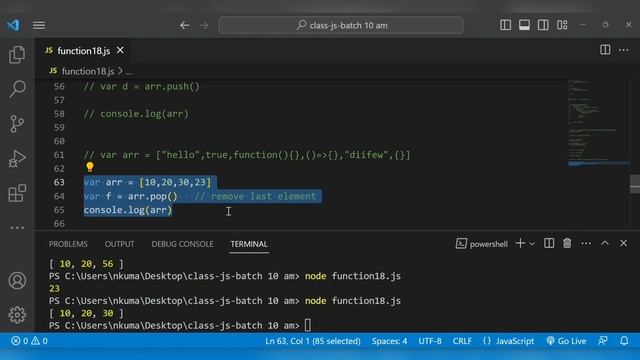Go forward with the right arrow

click(204, 25)
